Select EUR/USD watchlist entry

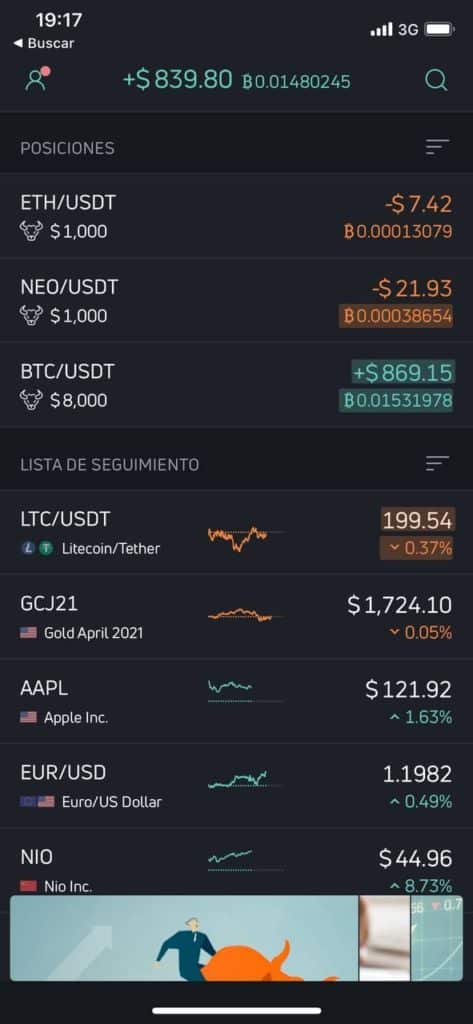click(236, 786)
